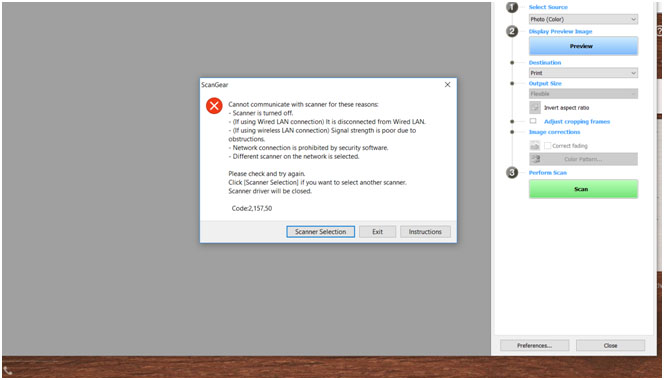Open Preferences... at the panel bottom
This screenshot has width=664, height=380.
click(534, 345)
